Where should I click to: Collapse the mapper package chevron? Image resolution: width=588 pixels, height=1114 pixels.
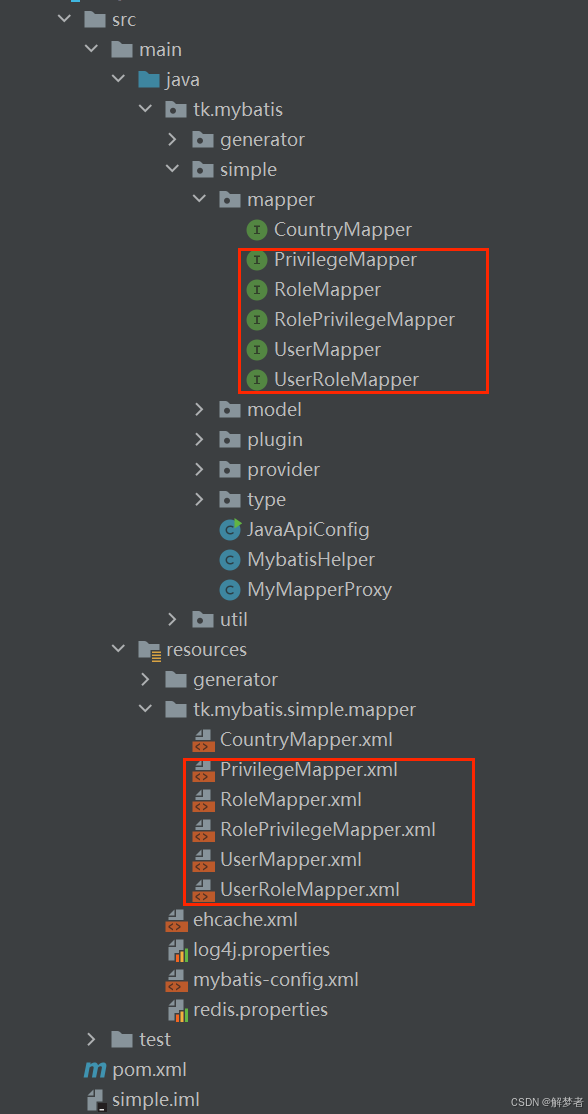[x=200, y=199]
